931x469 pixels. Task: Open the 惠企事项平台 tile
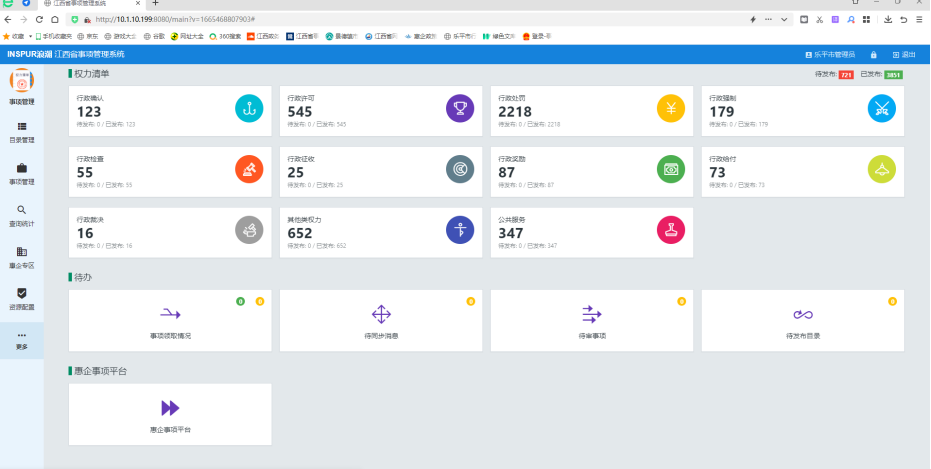pos(170,413)
